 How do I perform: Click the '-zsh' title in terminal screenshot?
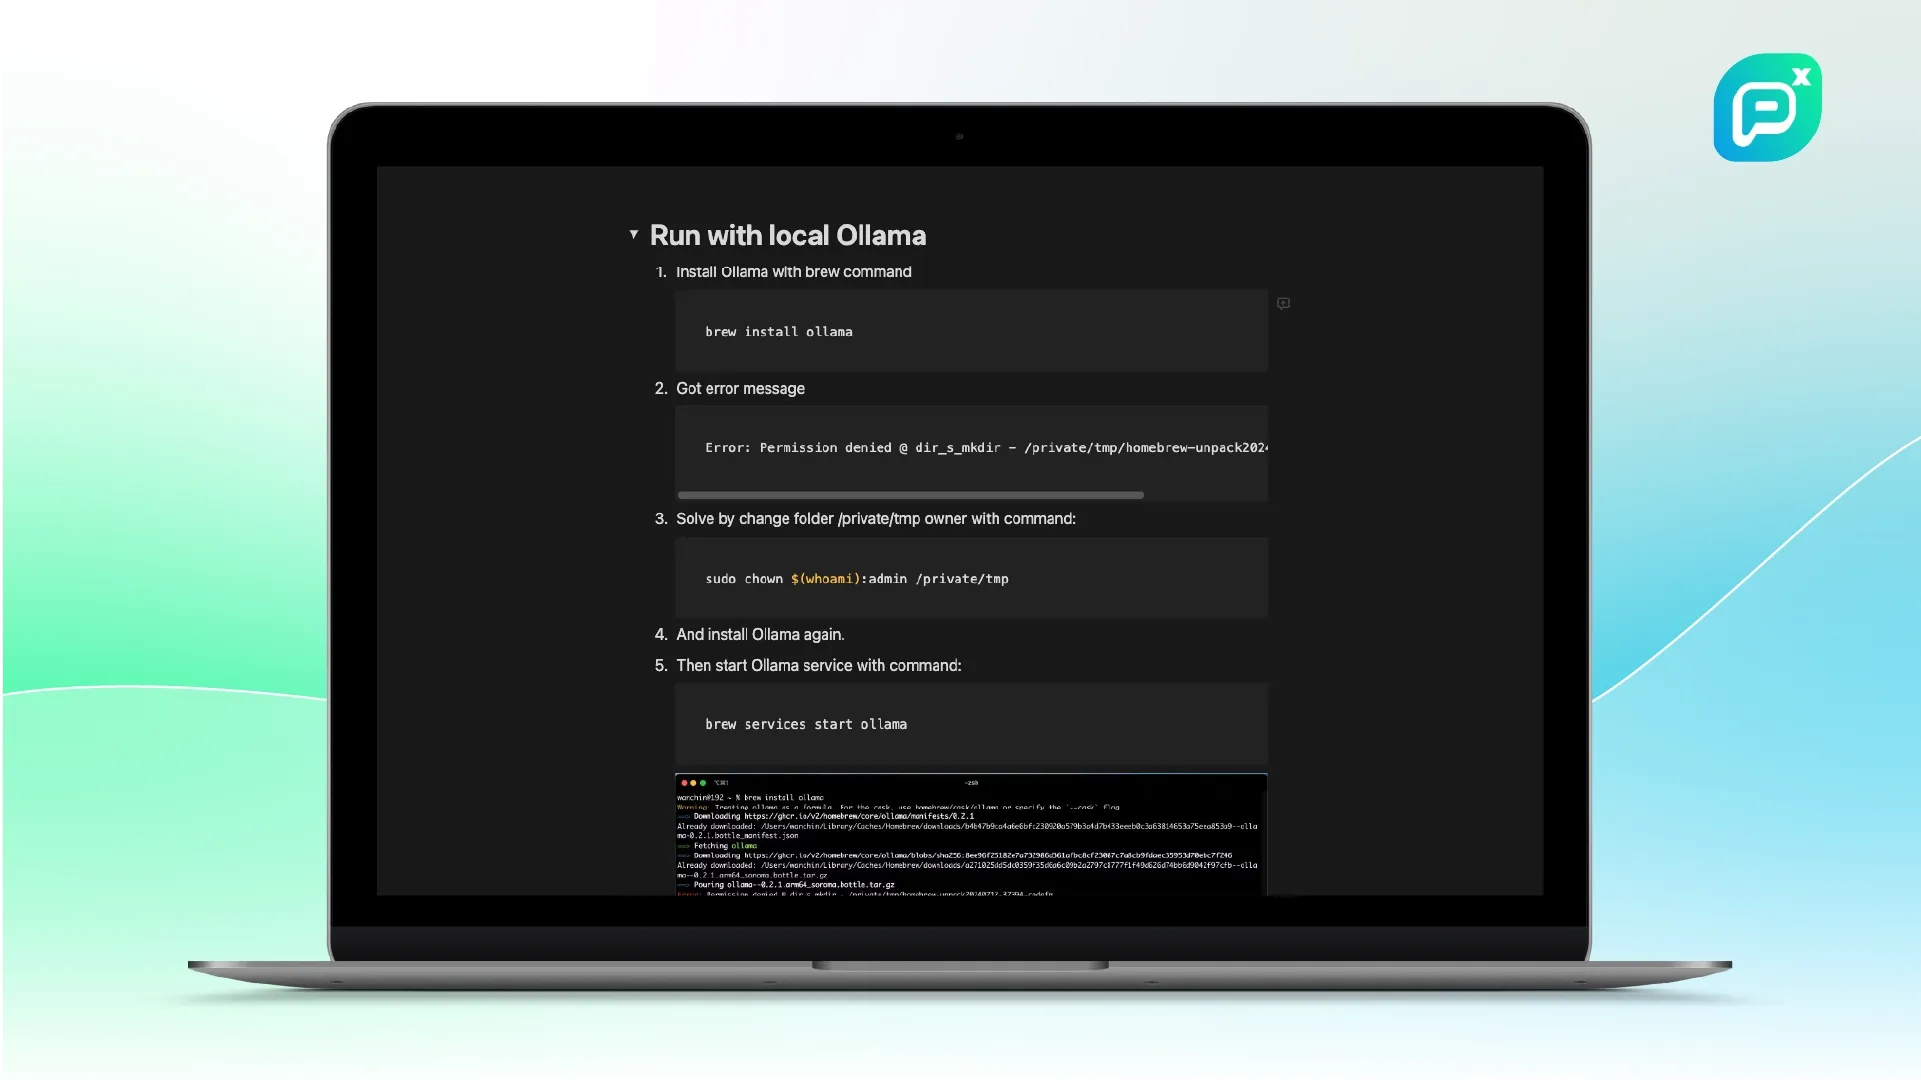(x=971, y=783)
